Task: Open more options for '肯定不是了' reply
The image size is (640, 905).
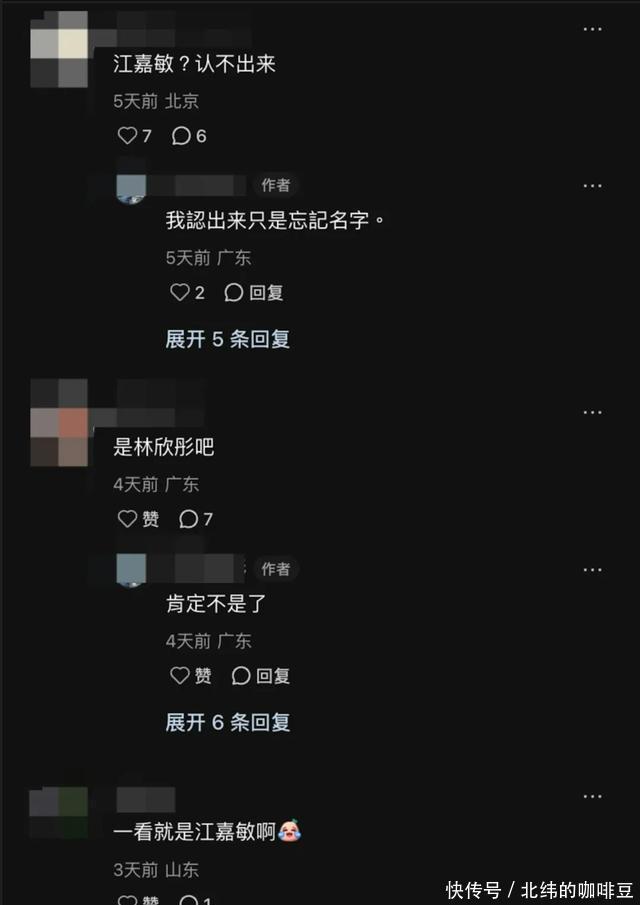Action: click(x=593, y=570)
